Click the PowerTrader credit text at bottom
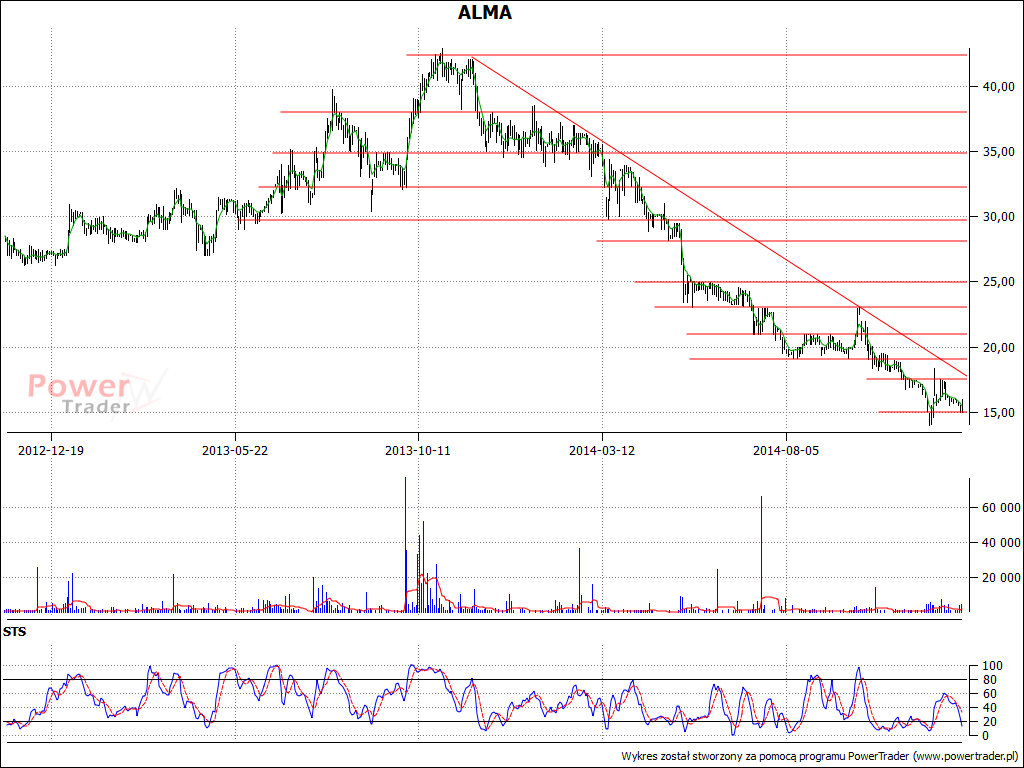Image resolution: width=1024 pixels, height=768 pixels. tap(820, 756)
